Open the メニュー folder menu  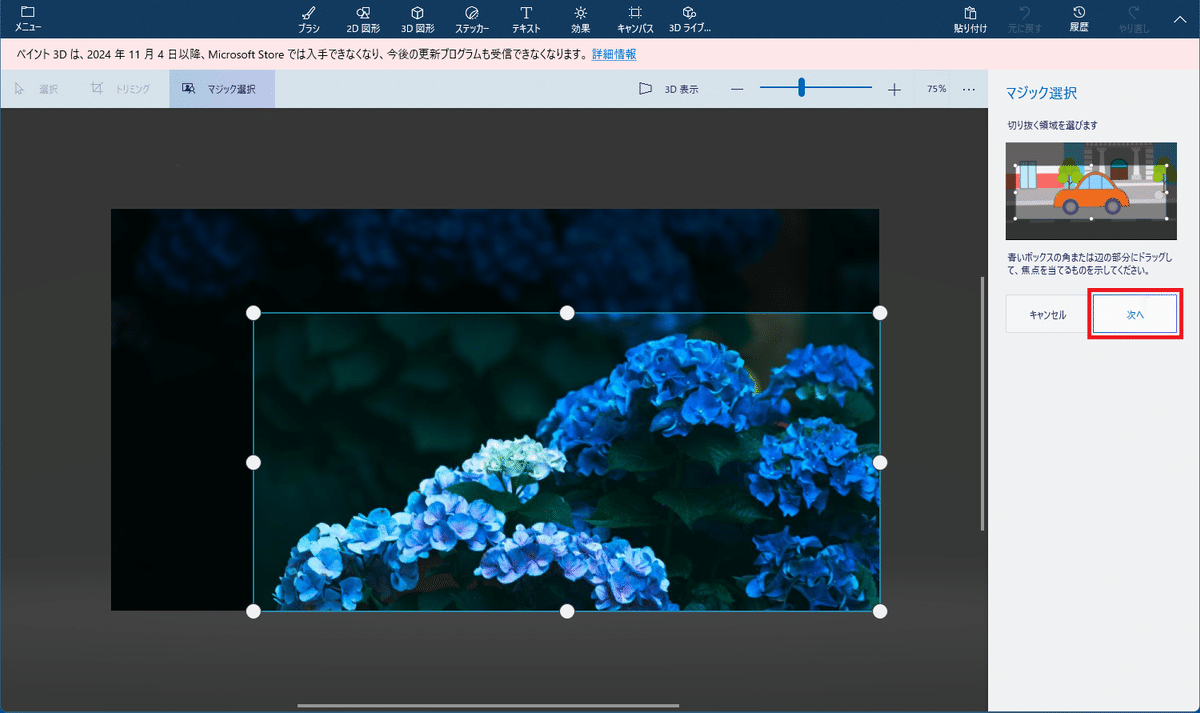(28, 19)
